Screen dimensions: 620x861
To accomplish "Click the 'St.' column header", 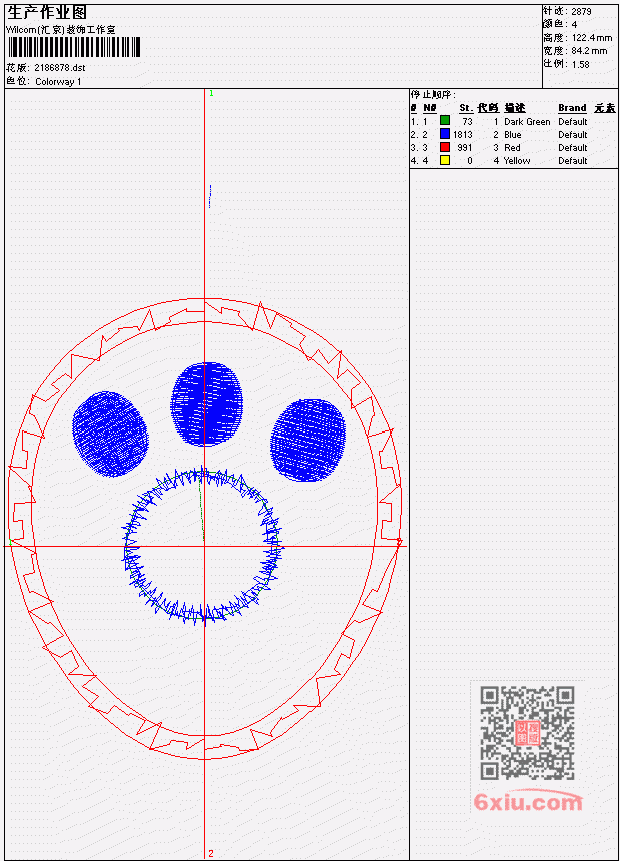I will (466, 108).
